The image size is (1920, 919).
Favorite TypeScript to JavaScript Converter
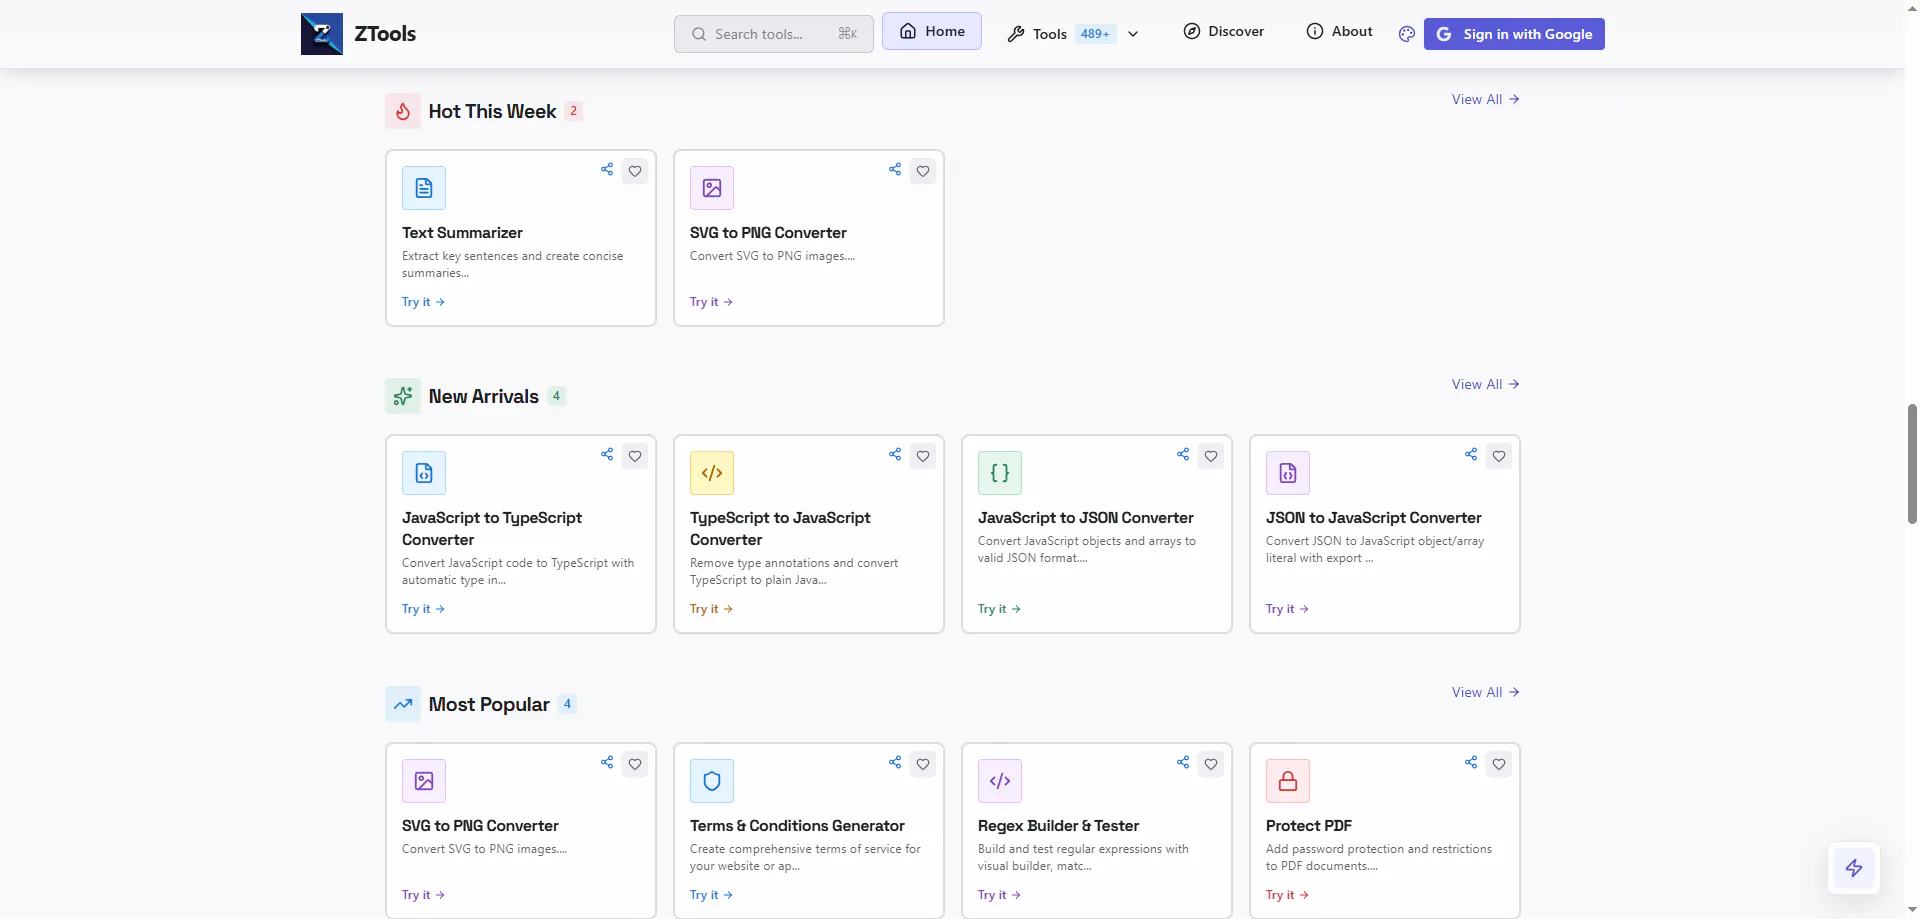pos(923,457)
